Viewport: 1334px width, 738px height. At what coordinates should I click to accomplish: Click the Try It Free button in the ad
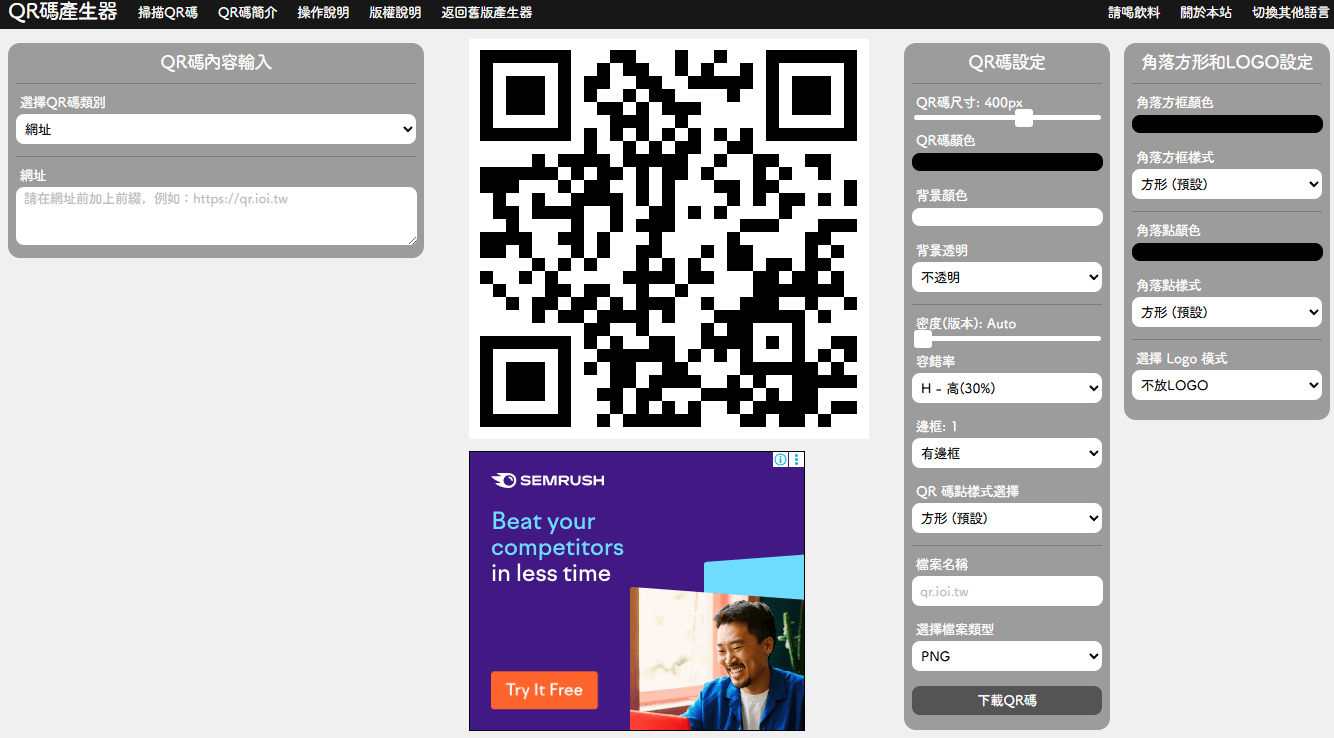(x=544, y=690)
